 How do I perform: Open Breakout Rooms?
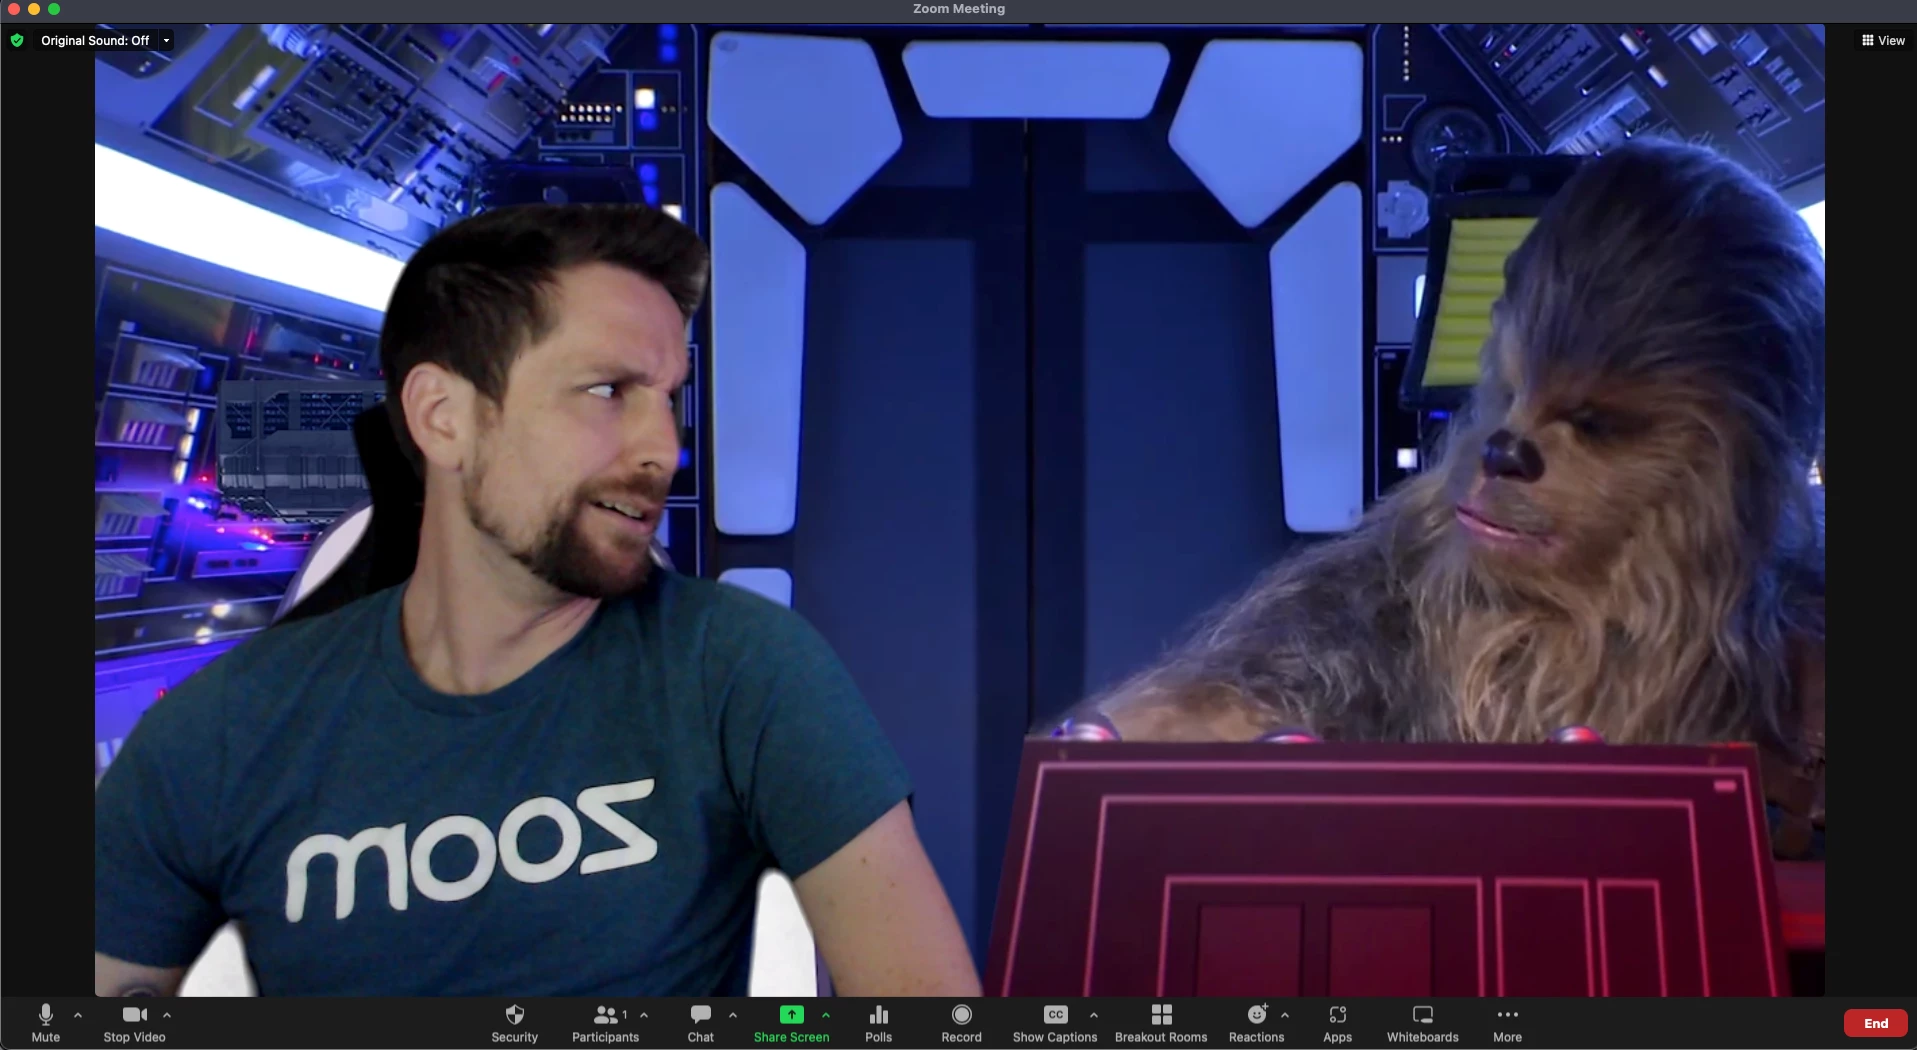(x=1161, y=1023)
